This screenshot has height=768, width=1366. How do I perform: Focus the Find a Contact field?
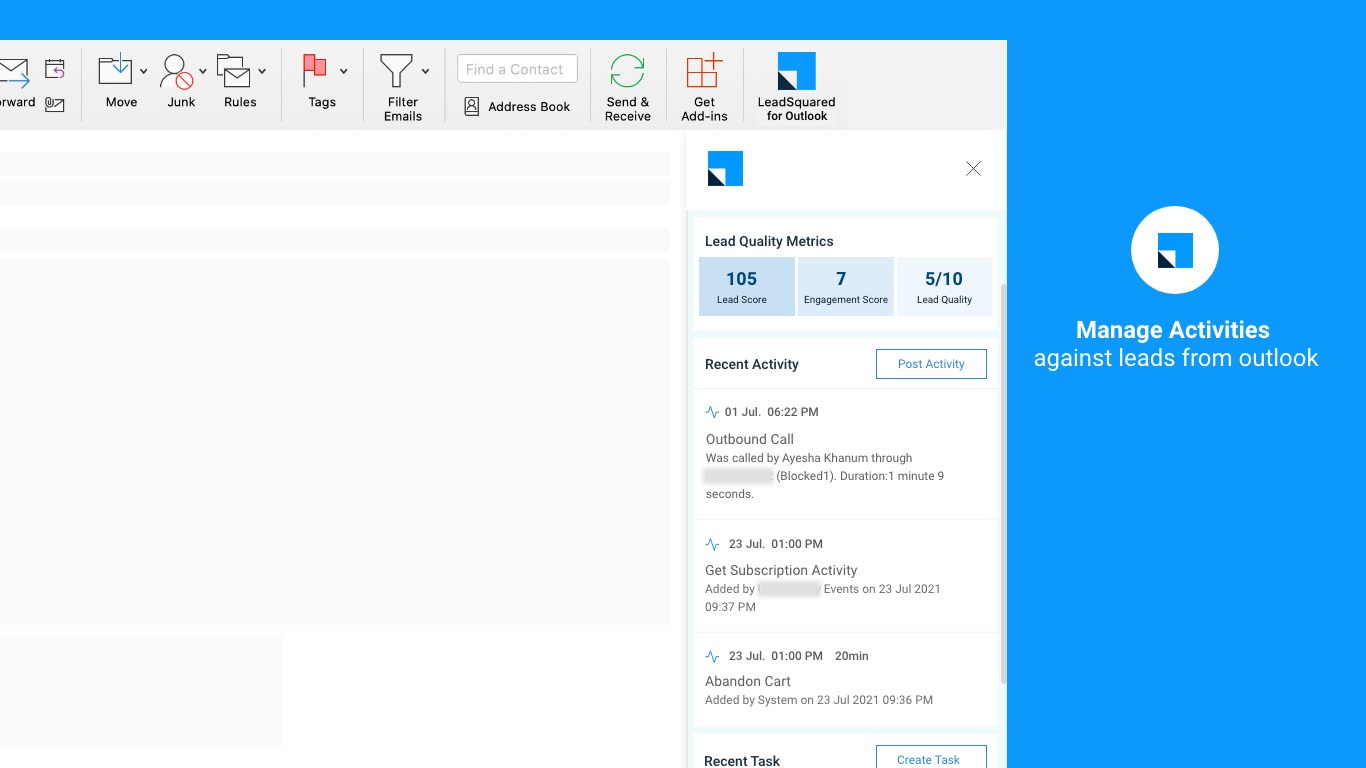(517, 69)
